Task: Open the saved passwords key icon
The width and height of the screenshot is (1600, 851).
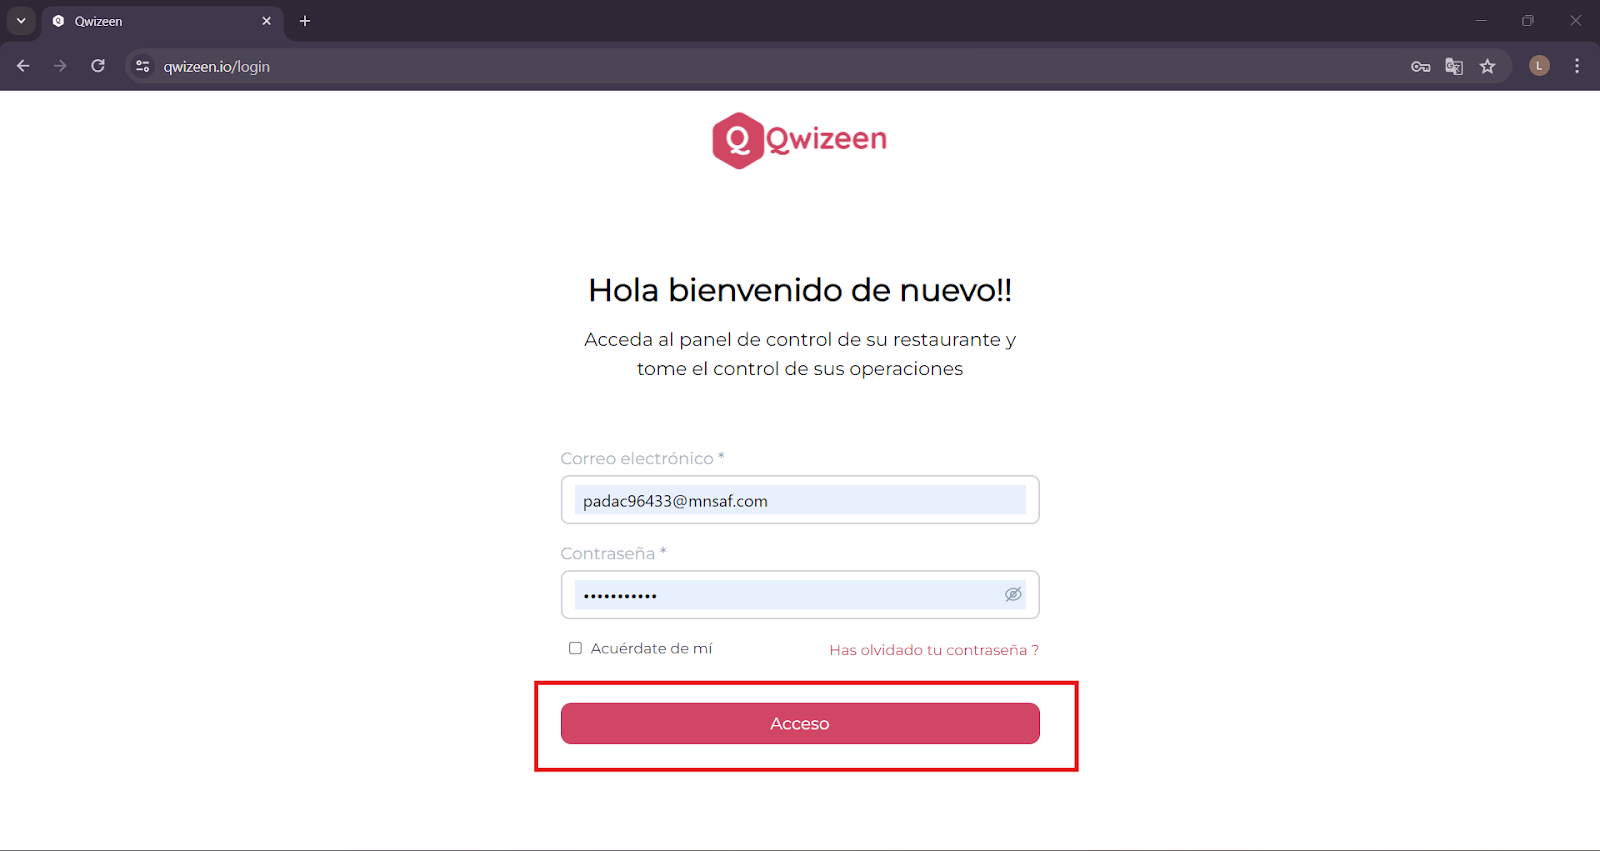Action: [1420, 66]
